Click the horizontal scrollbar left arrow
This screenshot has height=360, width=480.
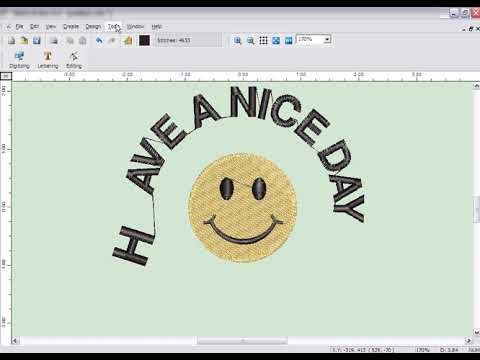coord(15,340)
